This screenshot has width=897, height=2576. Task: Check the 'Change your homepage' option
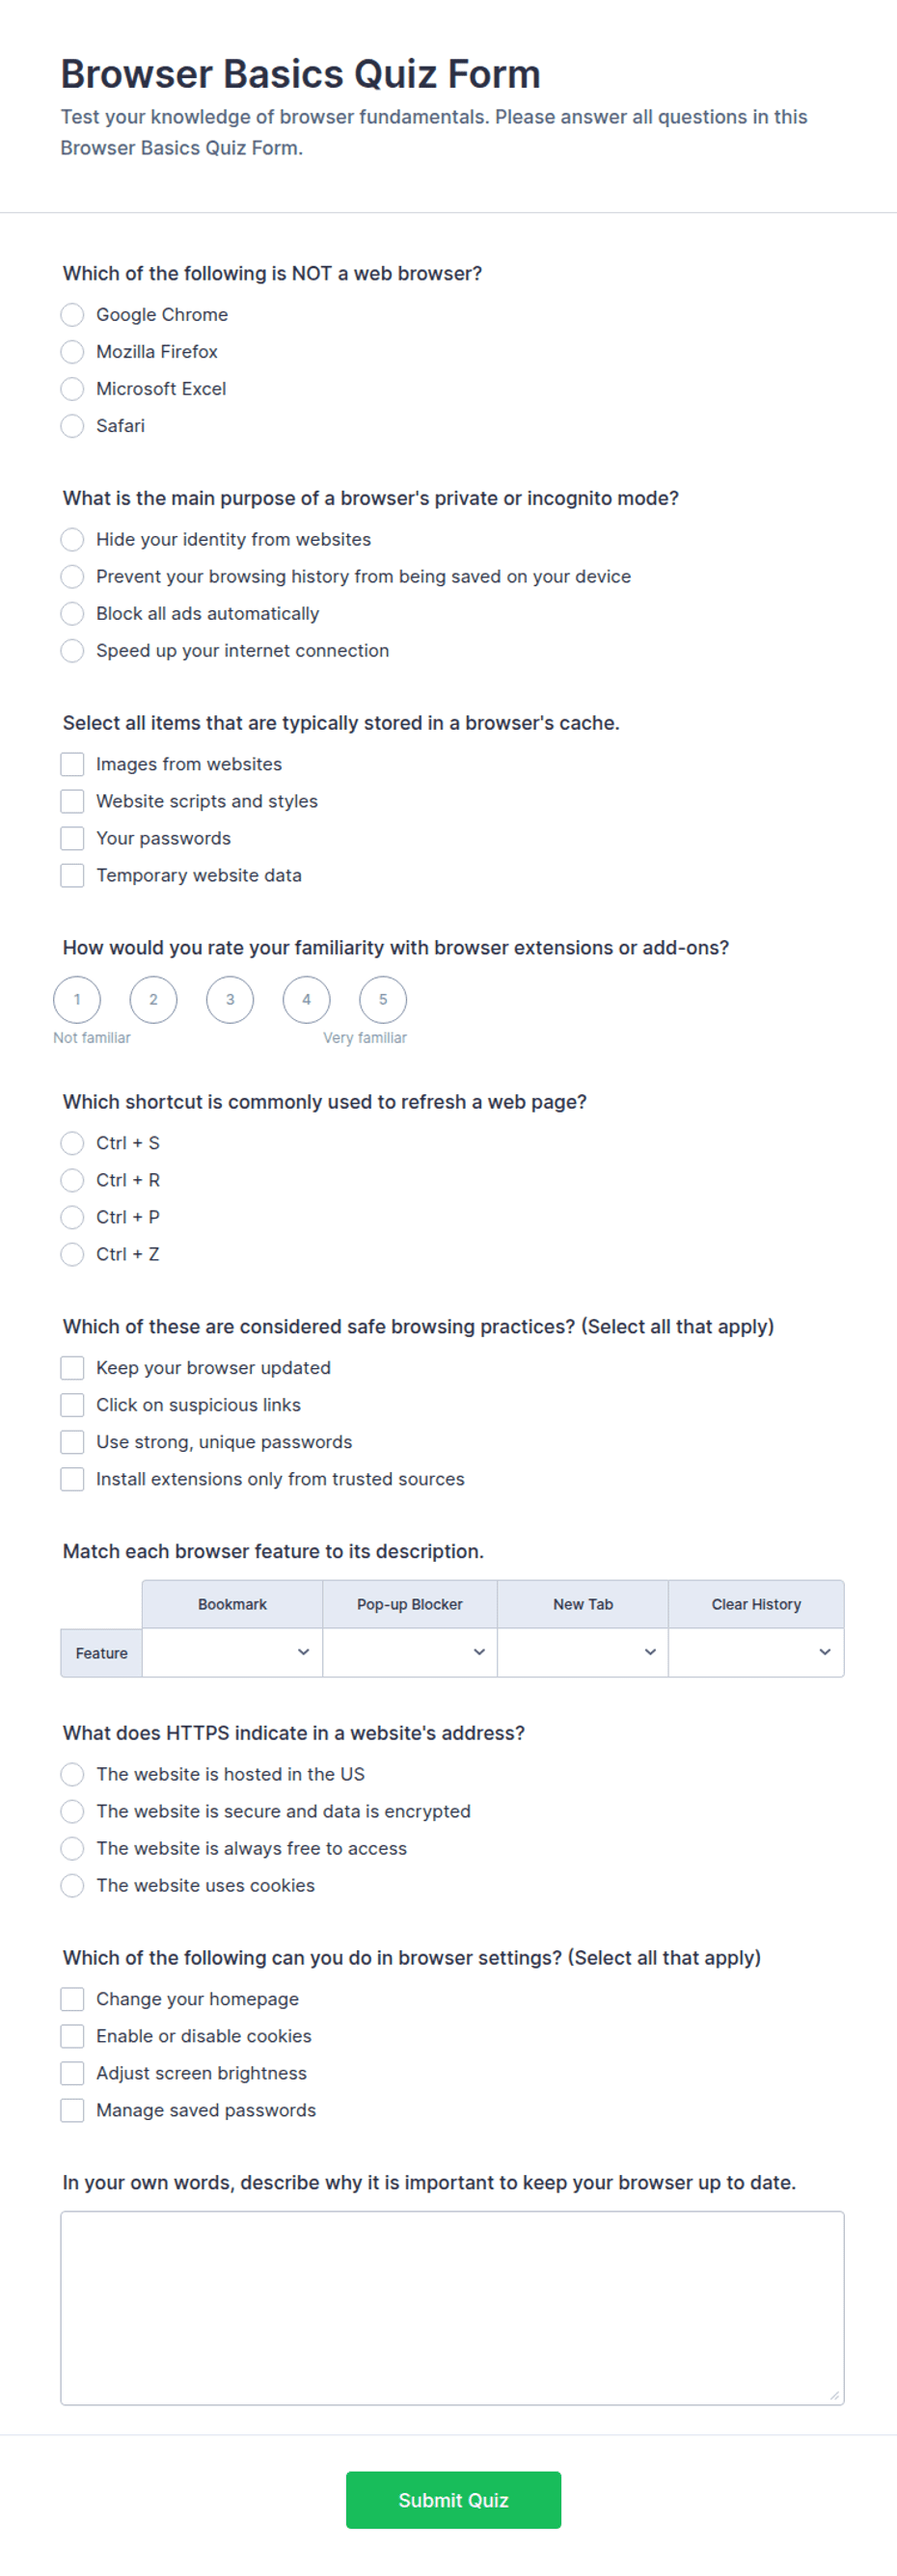pos(72,1999)
